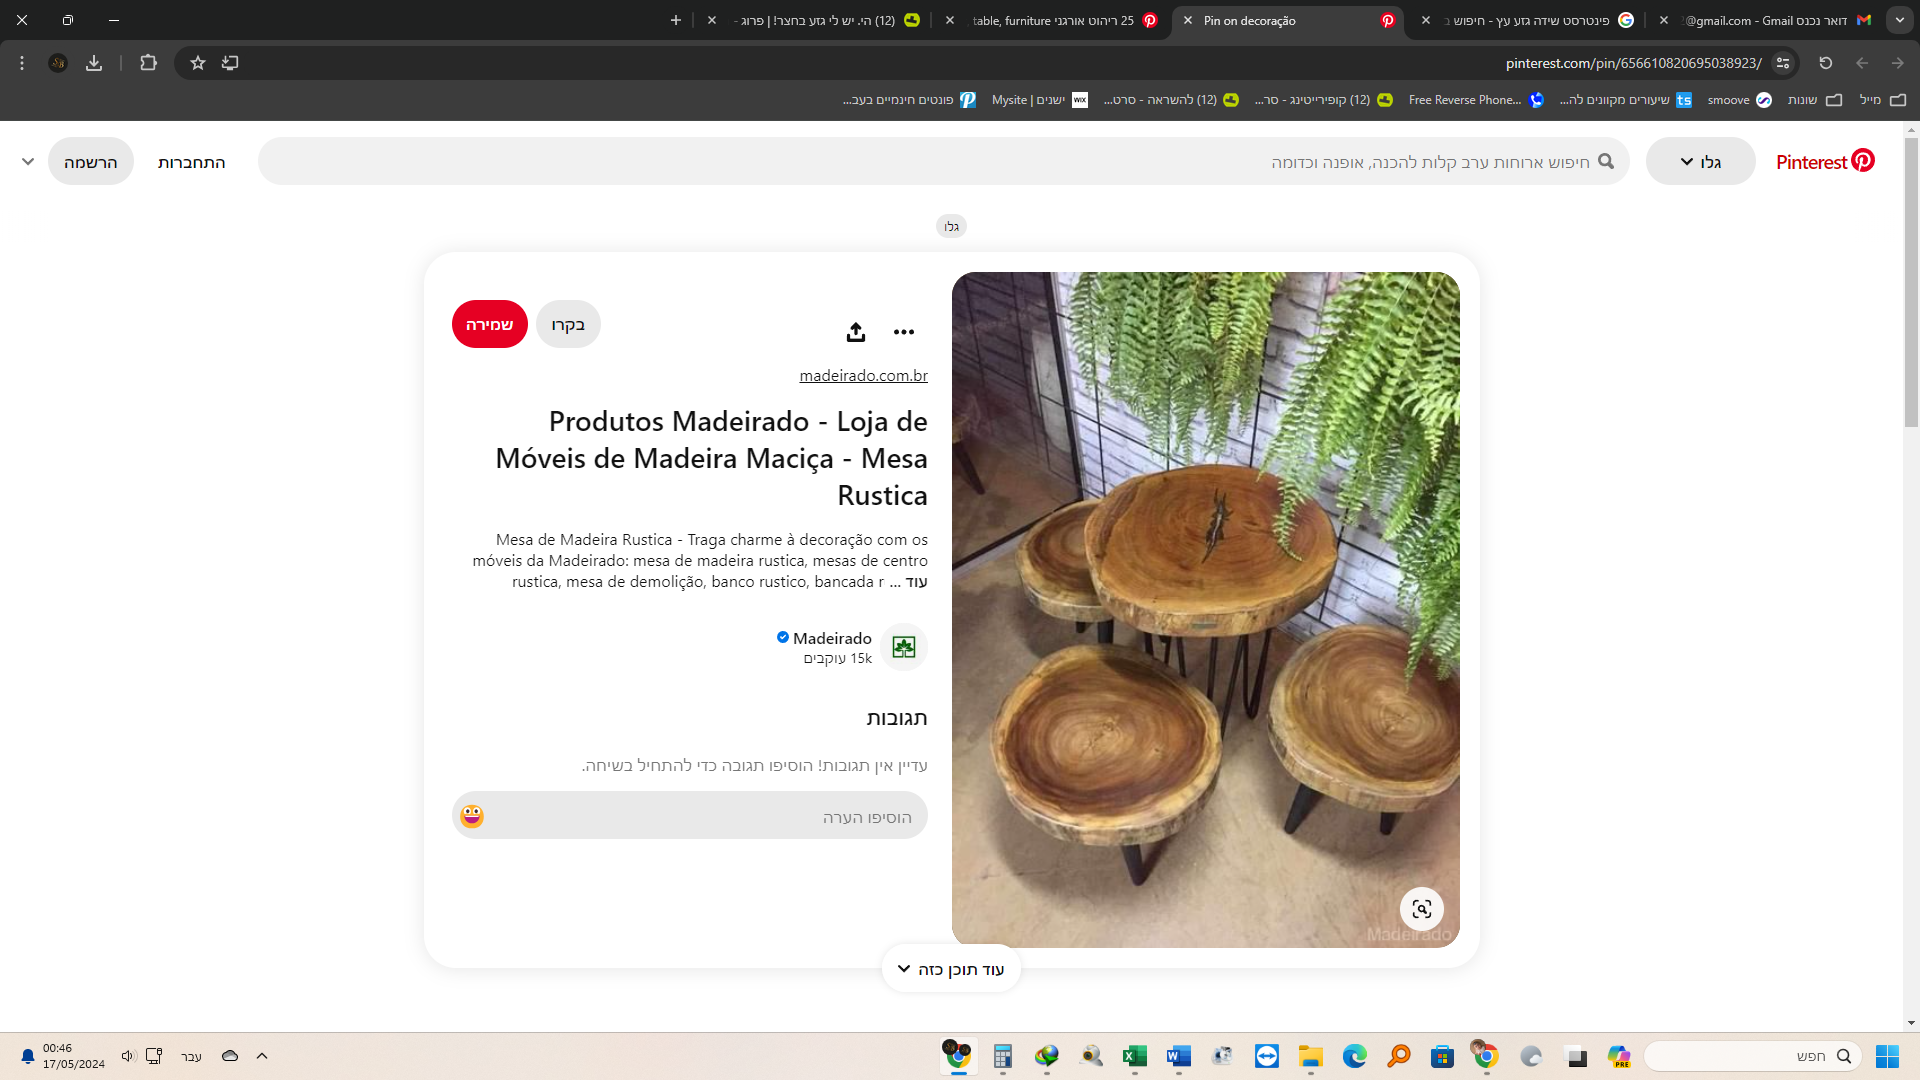
Task: Click the visual search lens icon
Action: (x=1421, y=909)
